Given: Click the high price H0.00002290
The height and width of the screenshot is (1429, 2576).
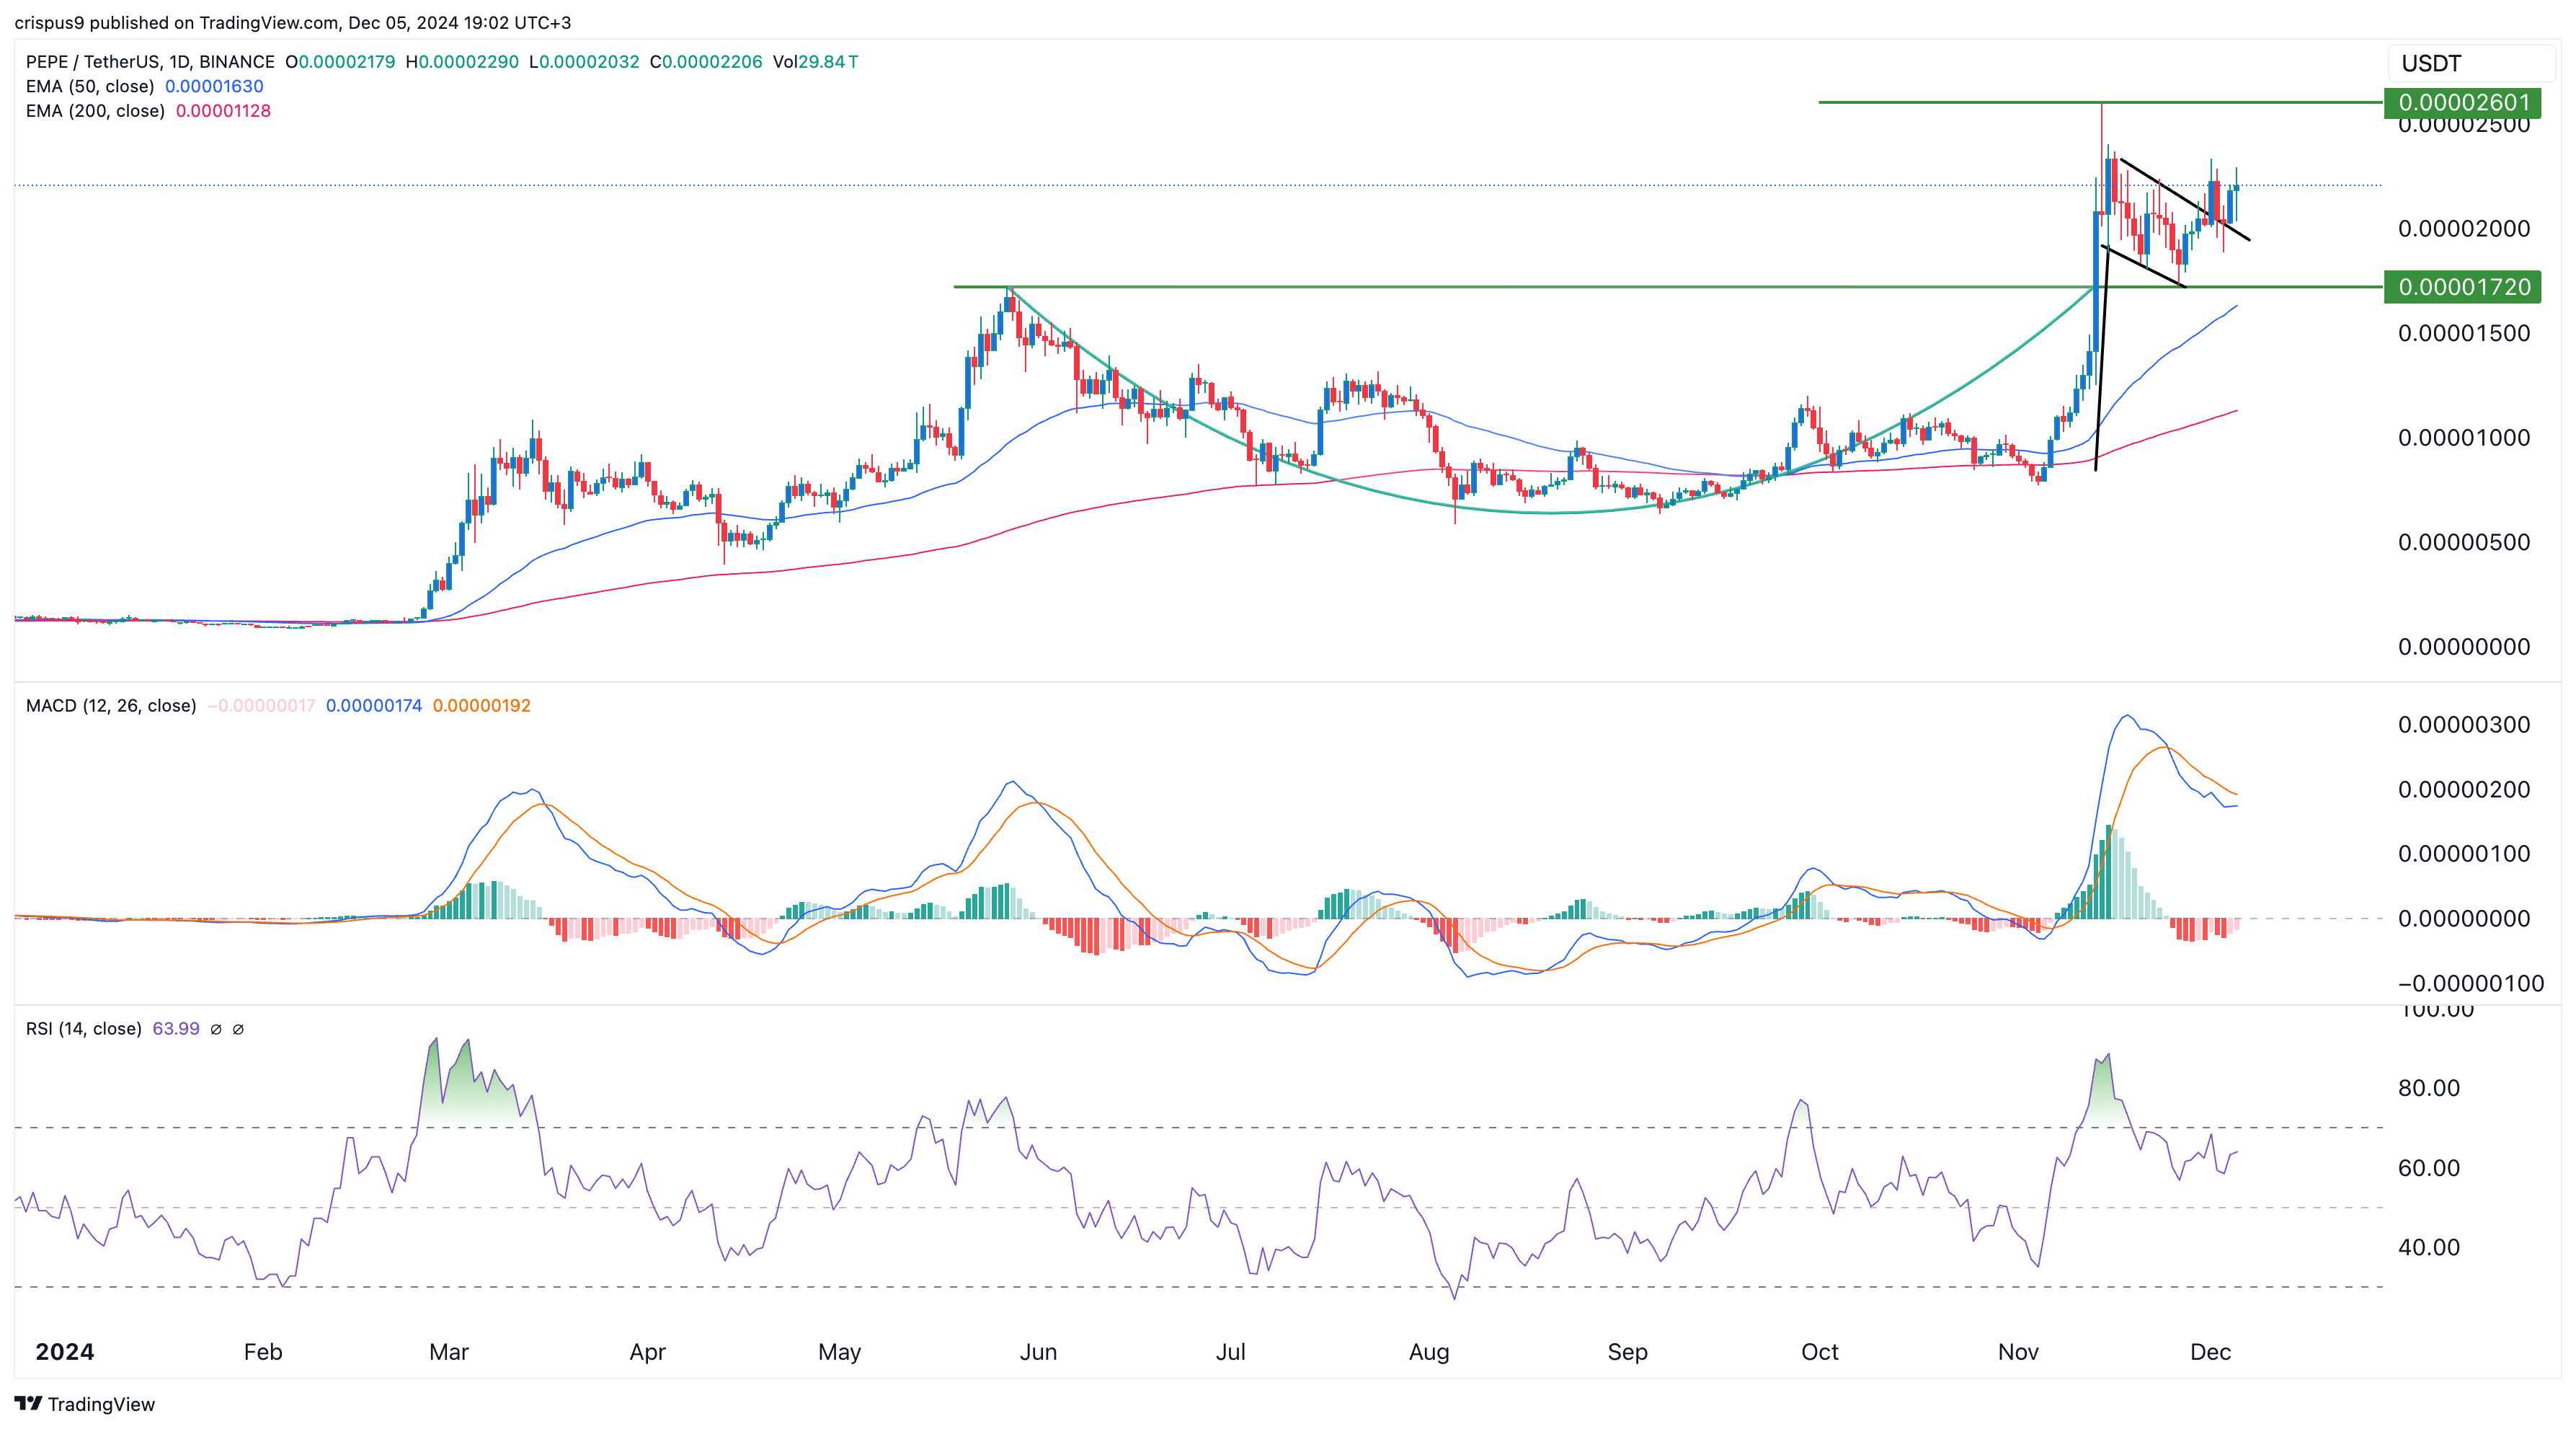Looking at the screenshot, I should coord(462,61).
